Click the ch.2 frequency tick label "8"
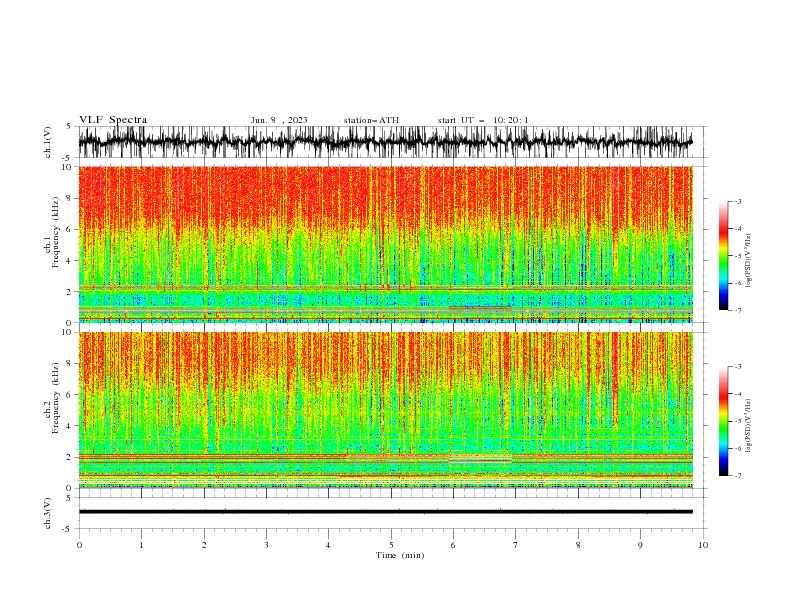 point(69,364)
